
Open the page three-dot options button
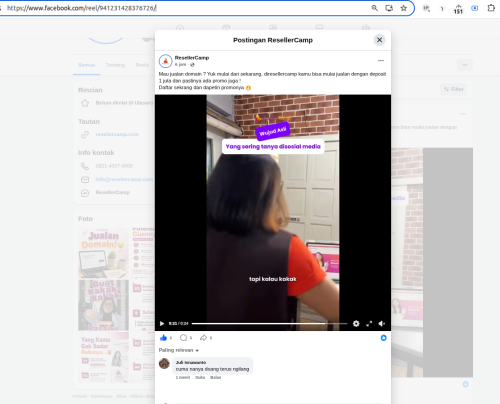(x=465, y=65)
